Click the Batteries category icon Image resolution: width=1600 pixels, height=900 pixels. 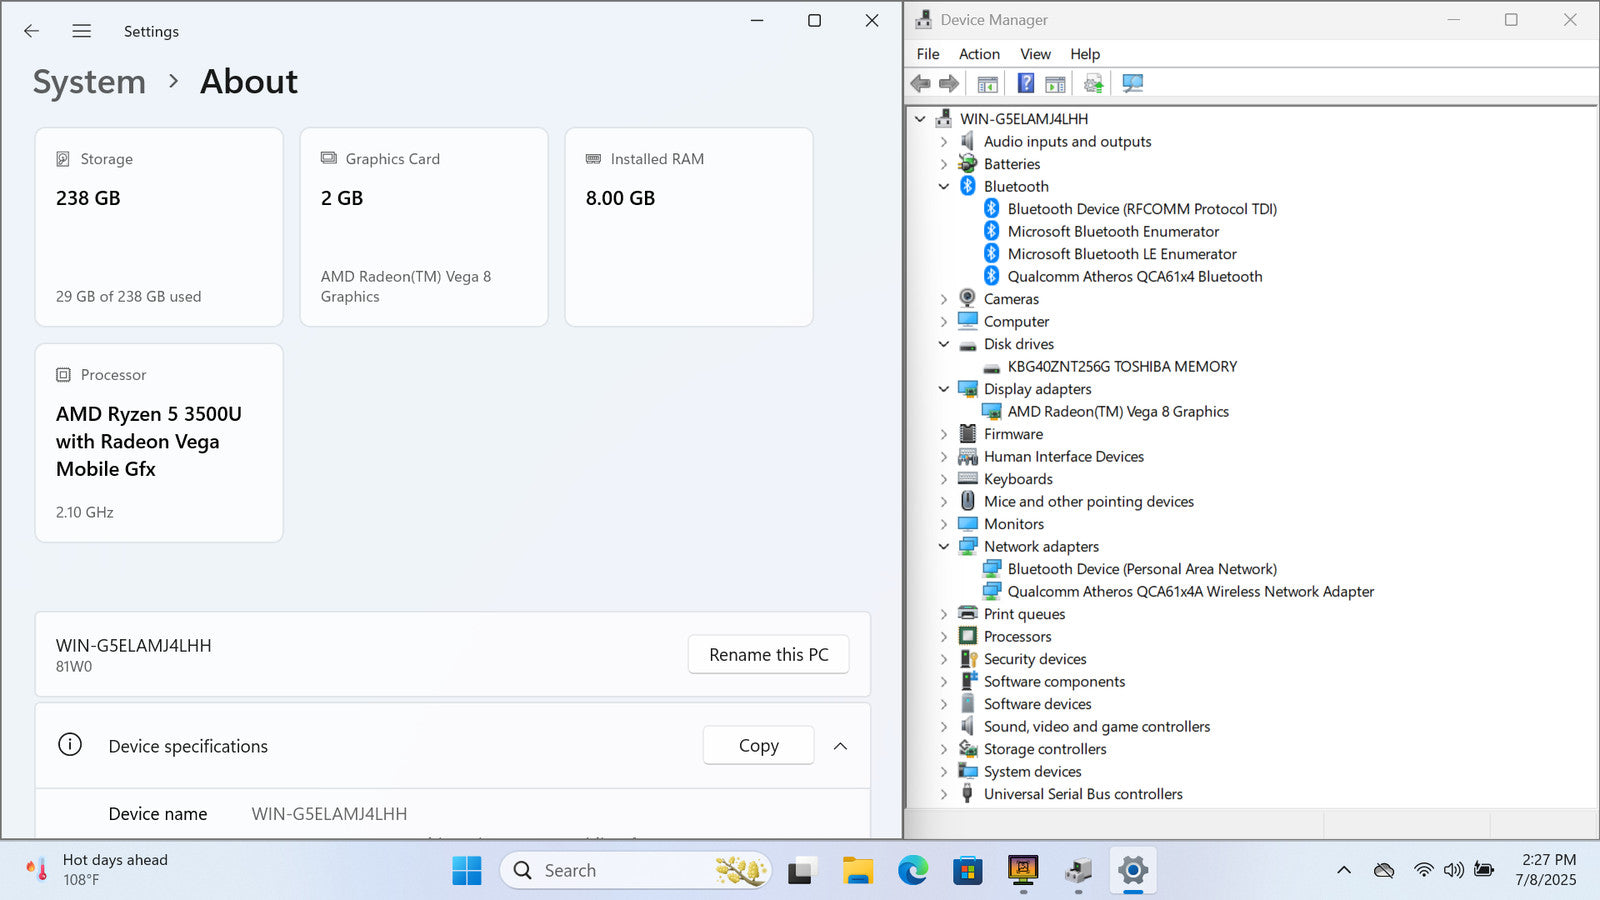point(967,164)
